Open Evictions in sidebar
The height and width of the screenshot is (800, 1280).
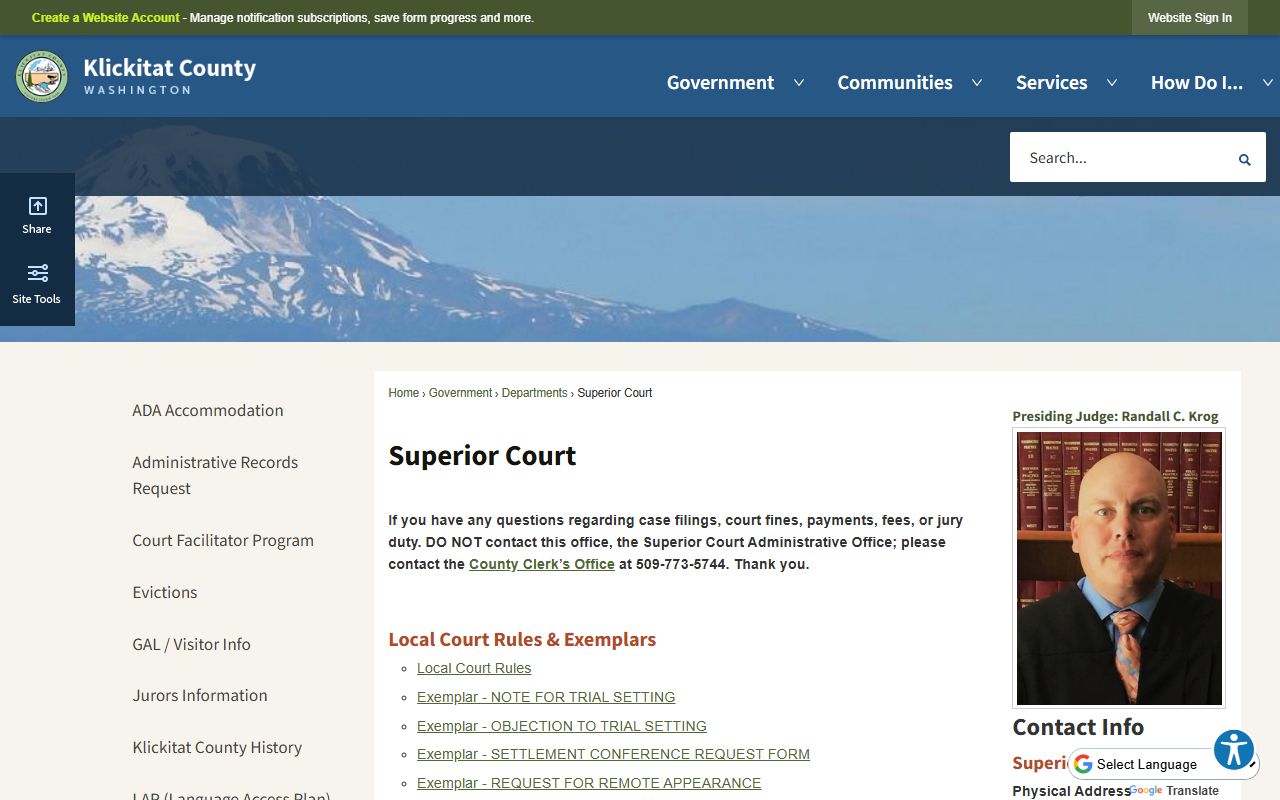pos(165,592)
